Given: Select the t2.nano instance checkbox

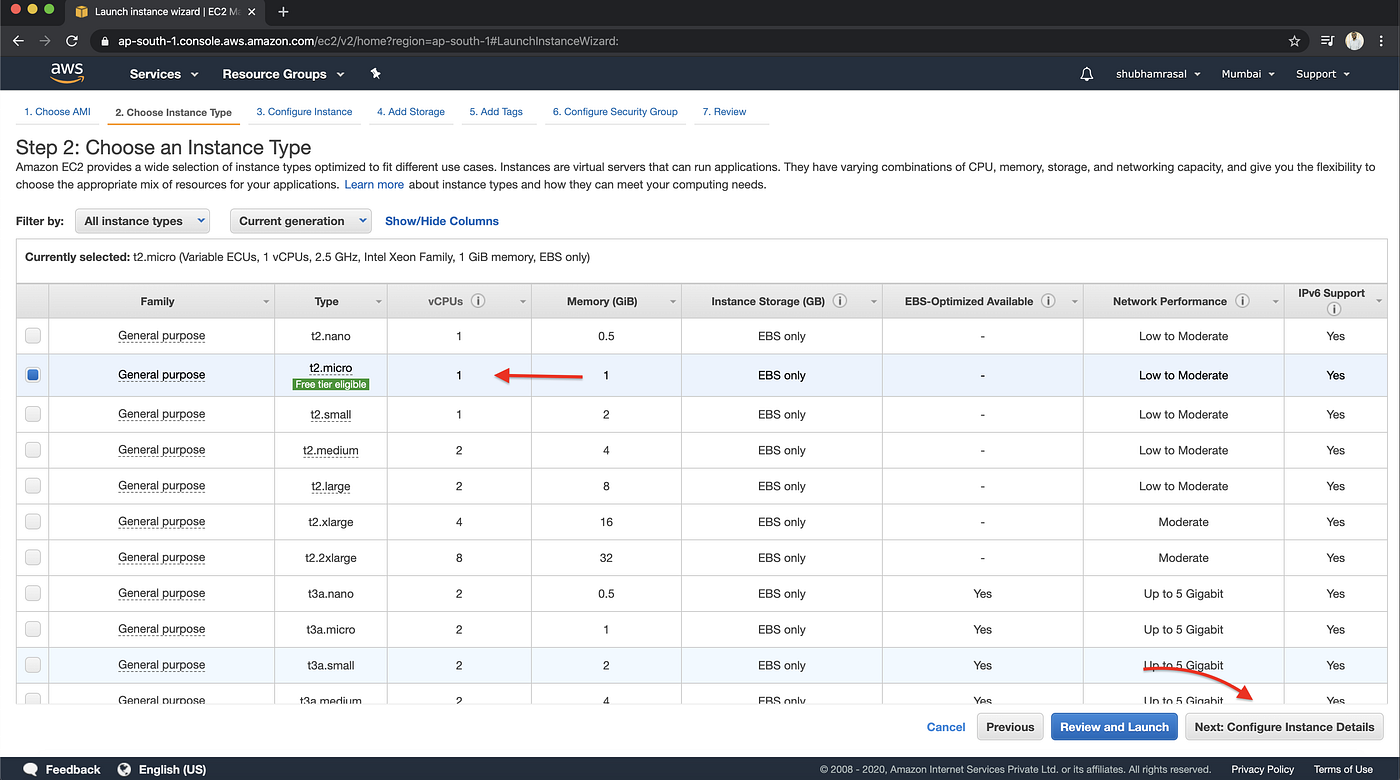Looking at the screenshot, I should pyautogui.click(x=33, y=336).
